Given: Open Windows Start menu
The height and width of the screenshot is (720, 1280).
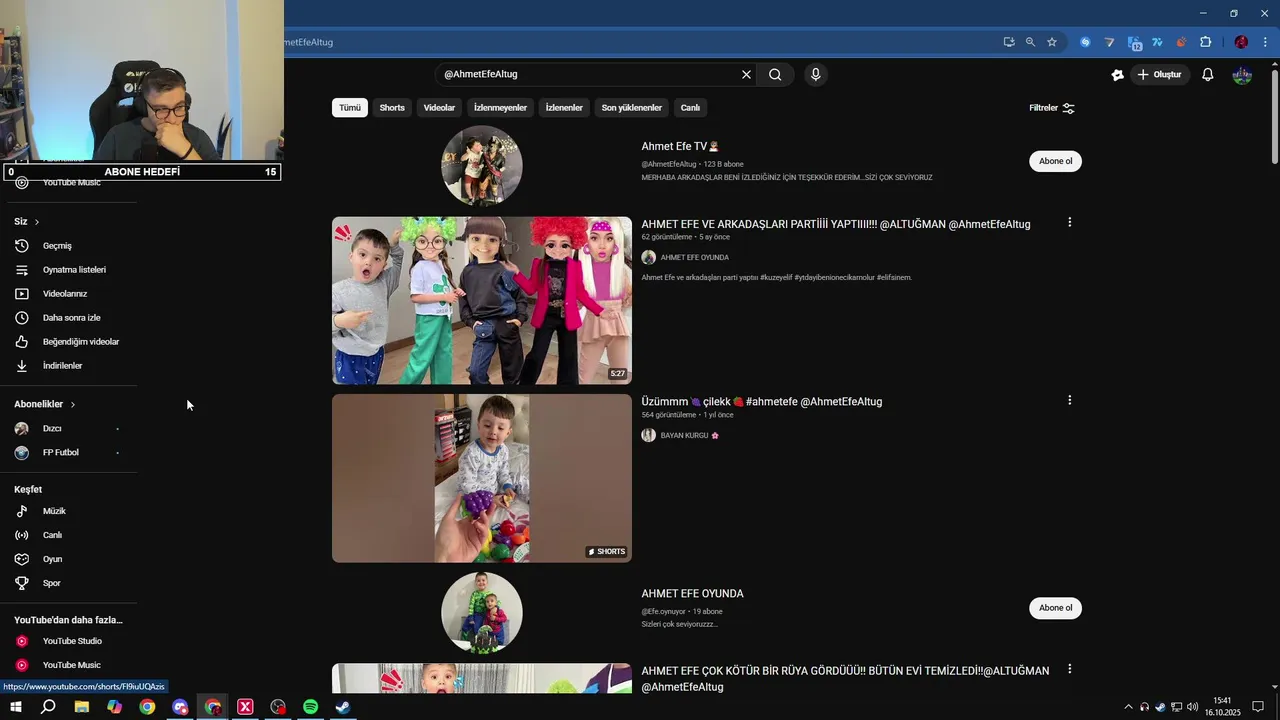Looking at the screenshot, I should coord(16,707).
